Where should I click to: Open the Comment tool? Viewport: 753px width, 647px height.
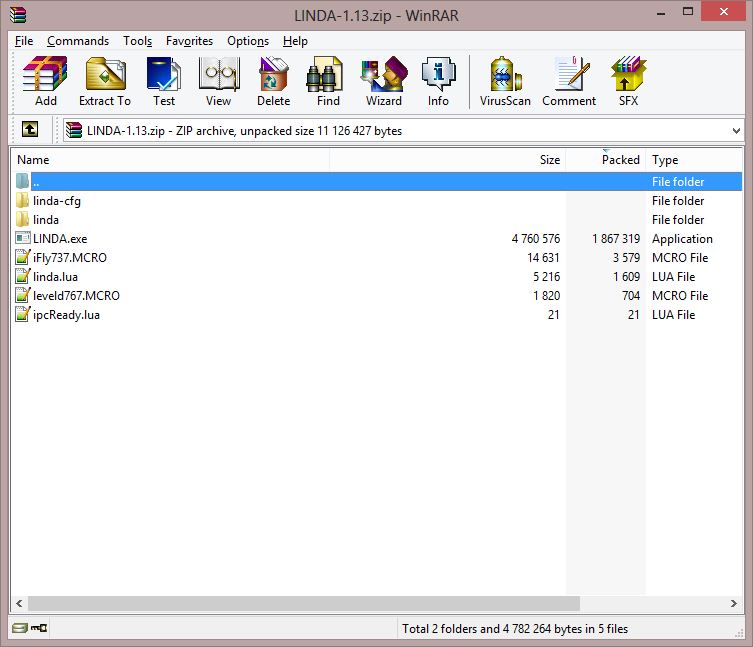(x=569, y=81)
